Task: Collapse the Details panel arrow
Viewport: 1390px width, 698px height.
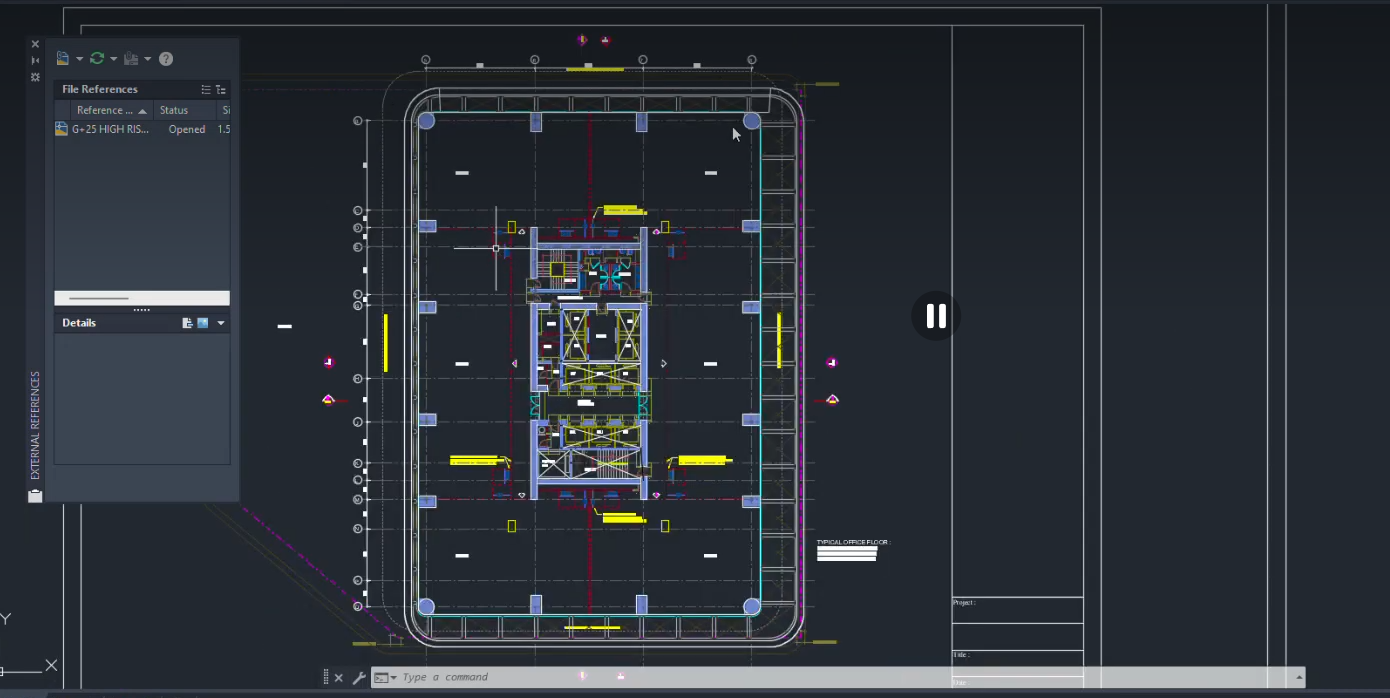Action: [x=221, y=323]
